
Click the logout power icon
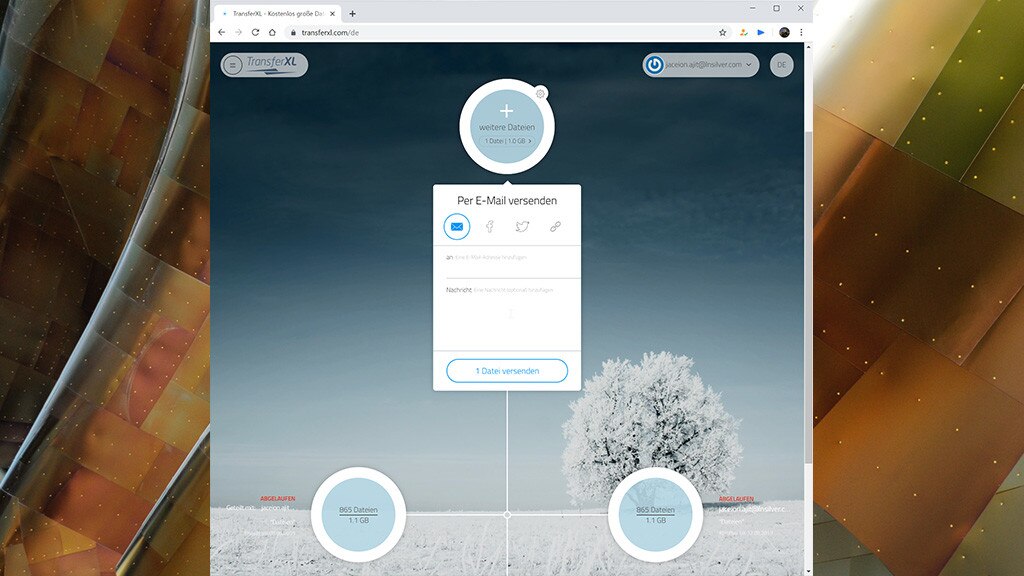click(655, 64)
